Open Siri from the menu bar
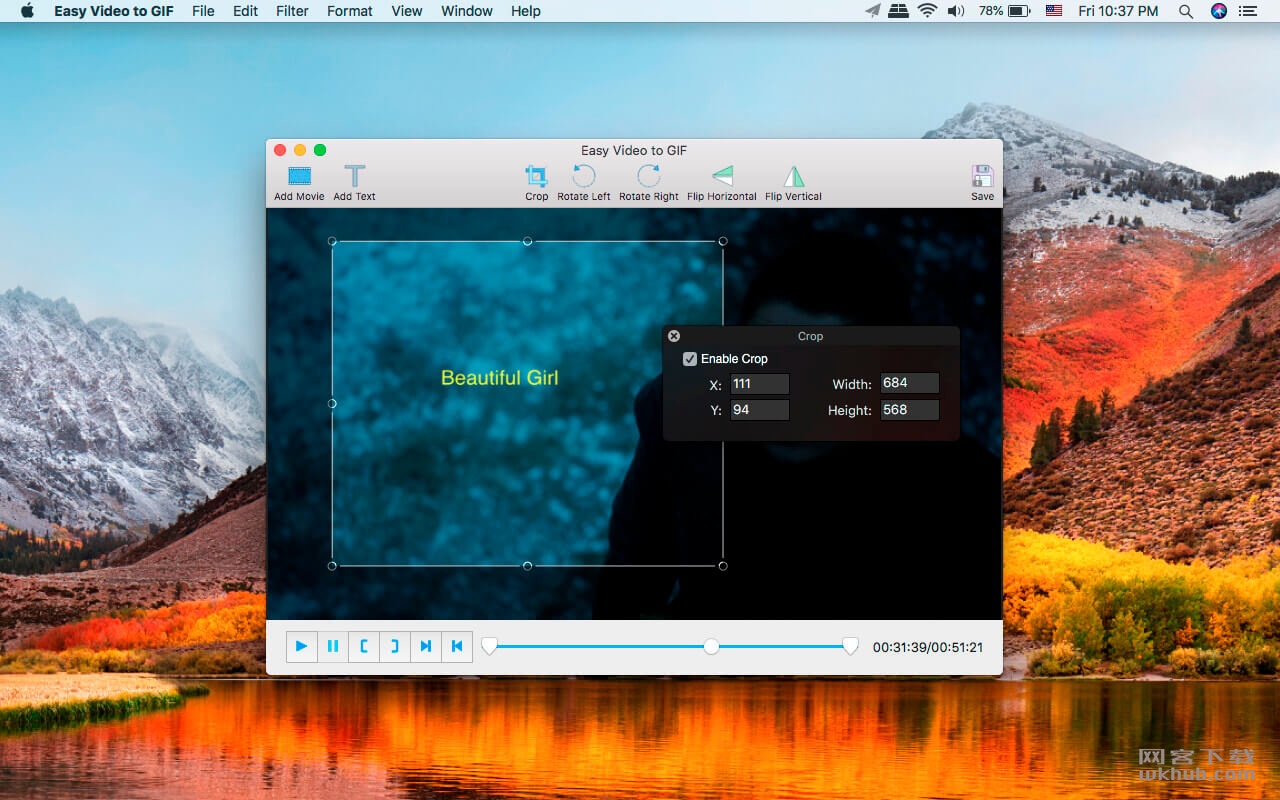 1218,11
